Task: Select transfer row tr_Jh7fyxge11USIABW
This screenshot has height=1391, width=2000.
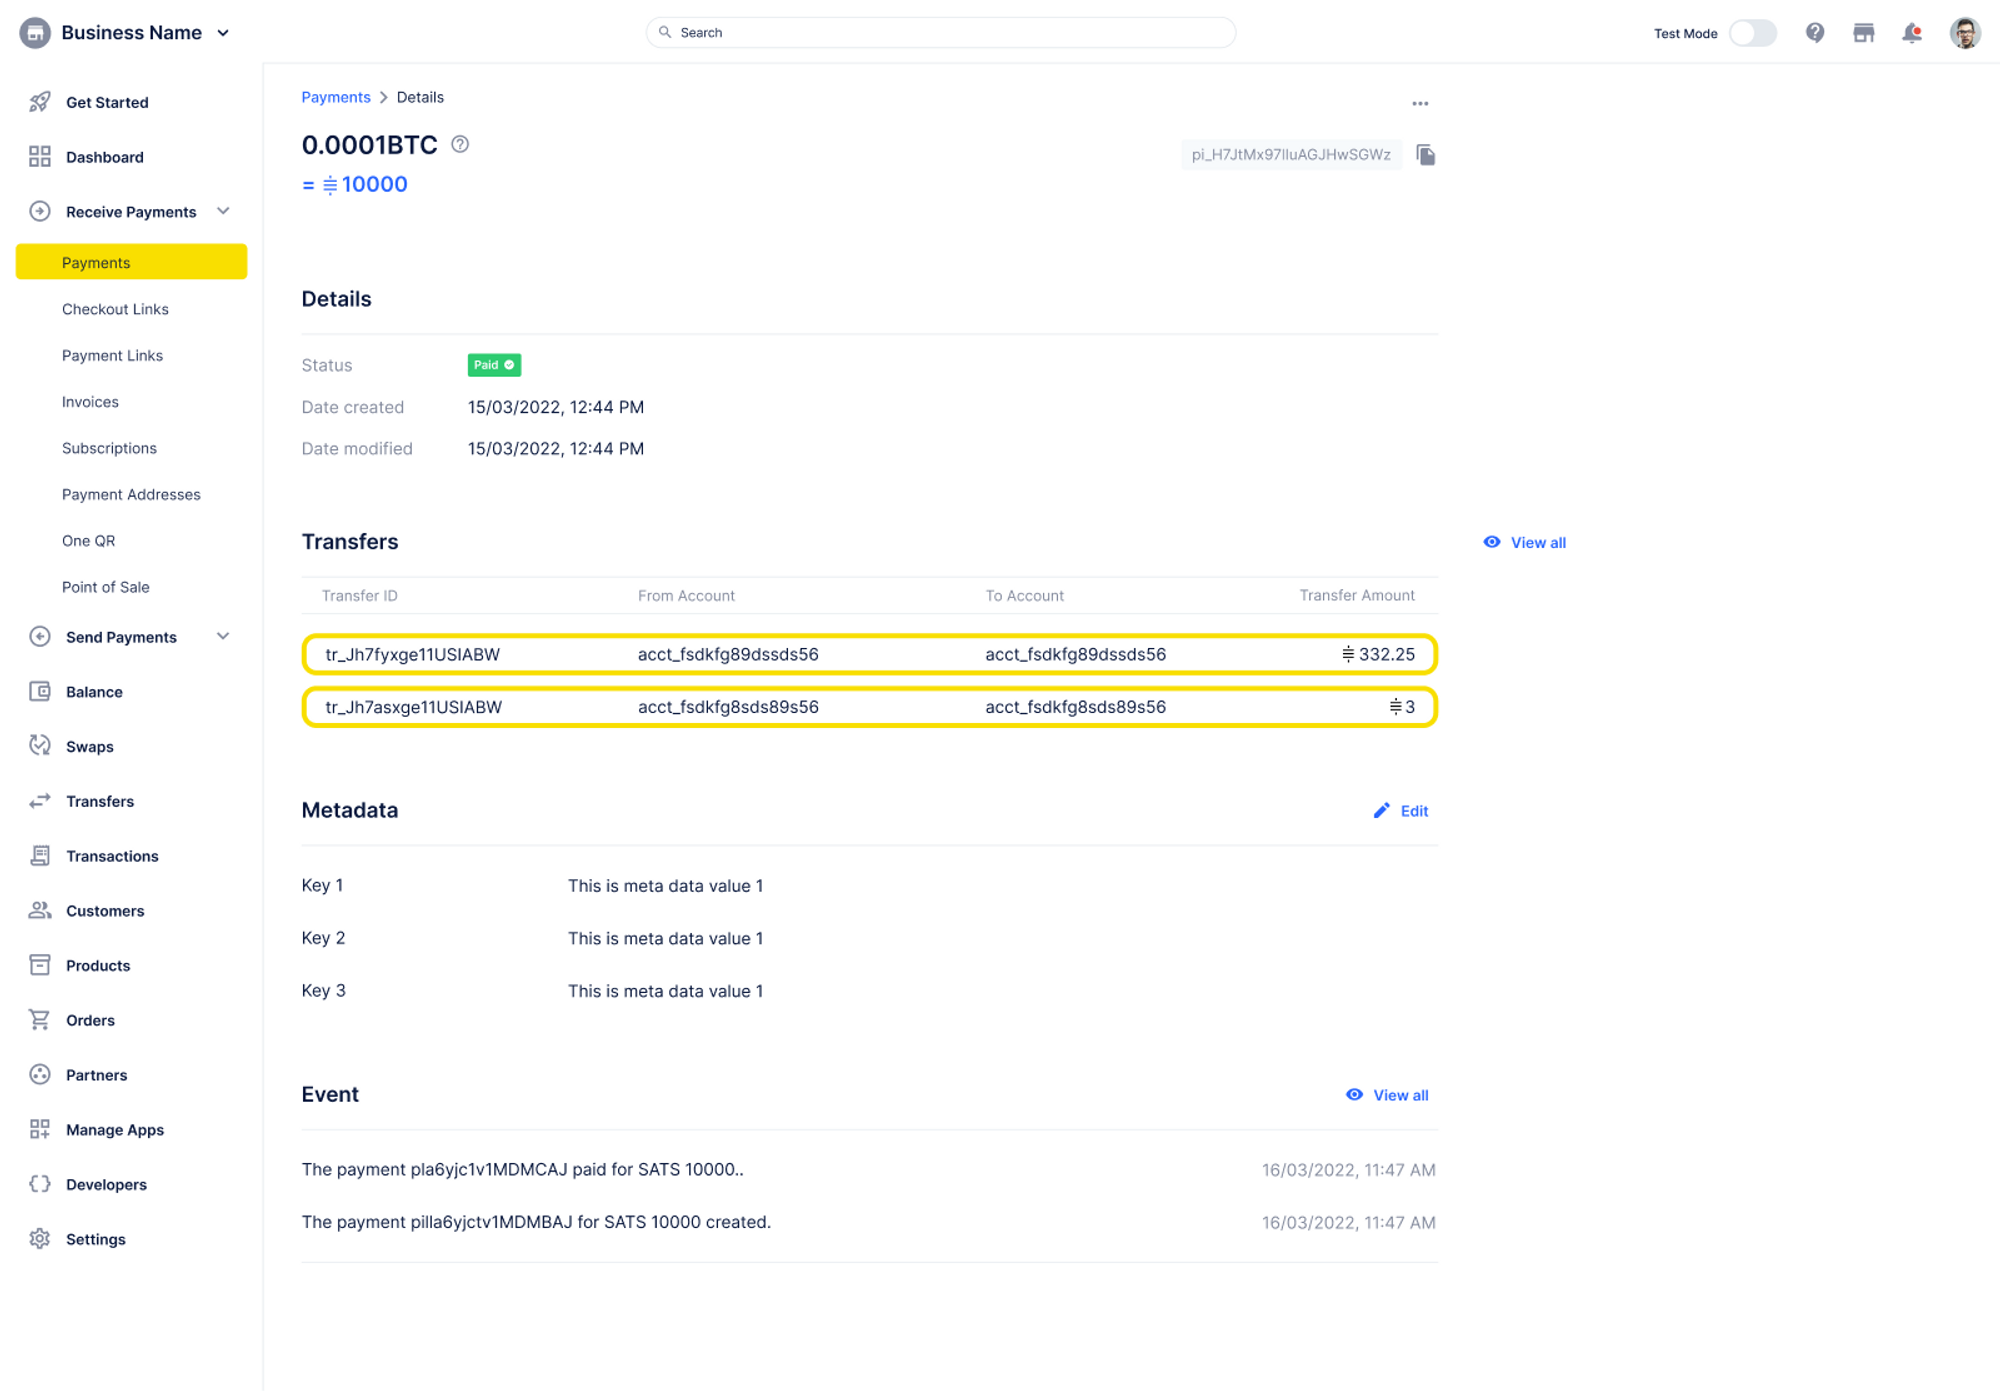Action: (x=869, y=654)
